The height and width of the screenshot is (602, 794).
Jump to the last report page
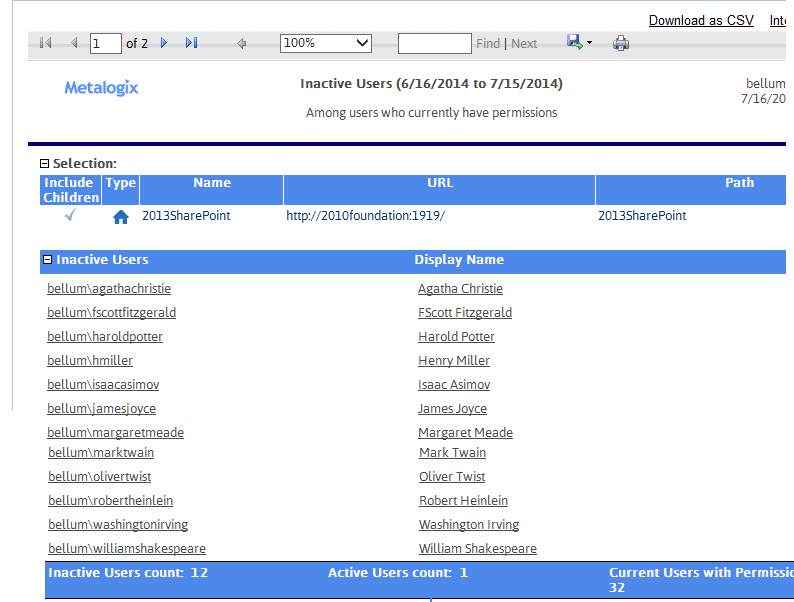point(191,43)
